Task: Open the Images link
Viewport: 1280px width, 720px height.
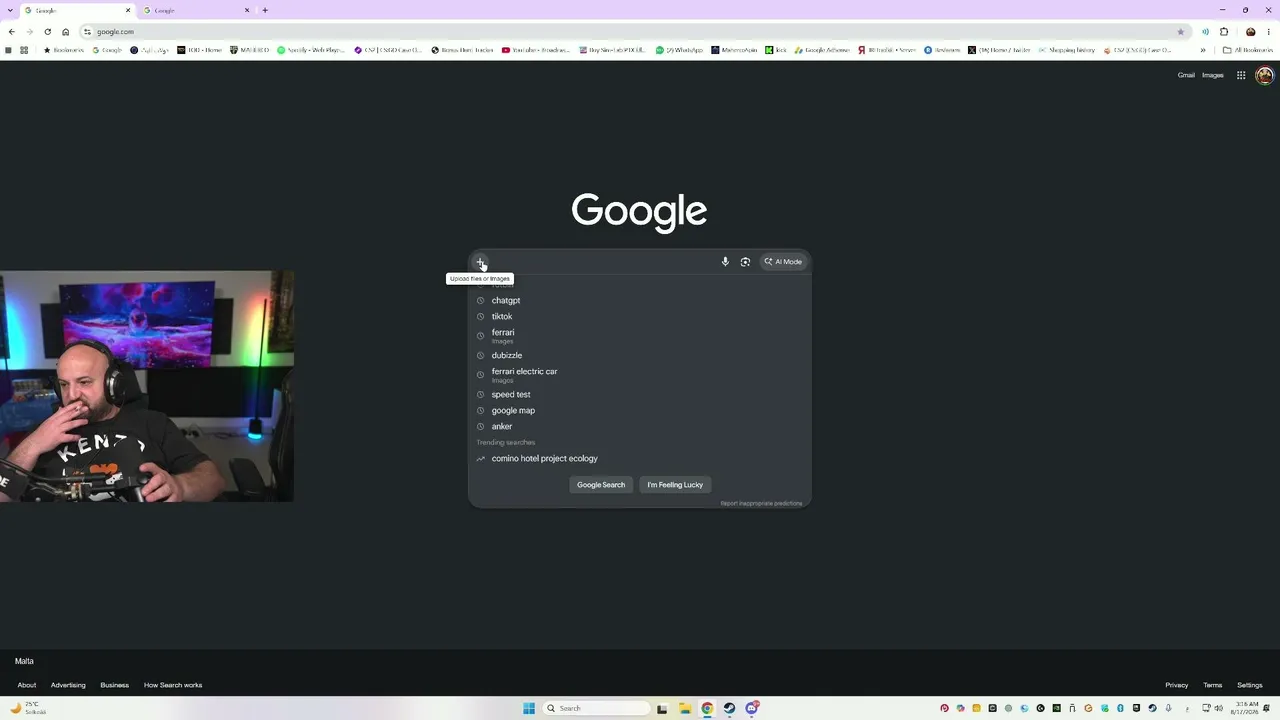Action: point(1213,75)
